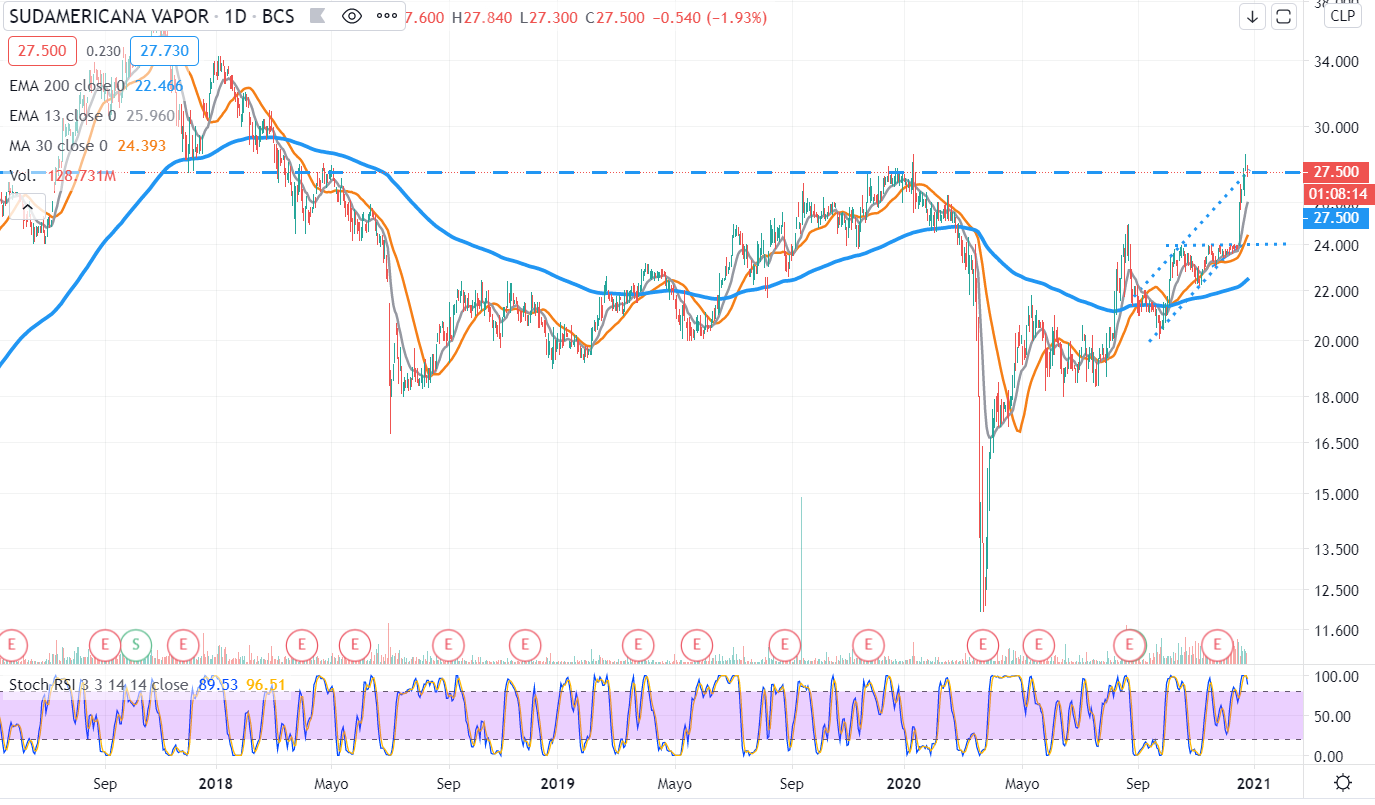Click the blue 27.500 label on the price axis
This screenshot has width=1375, height=805.
pos(1336,217)
